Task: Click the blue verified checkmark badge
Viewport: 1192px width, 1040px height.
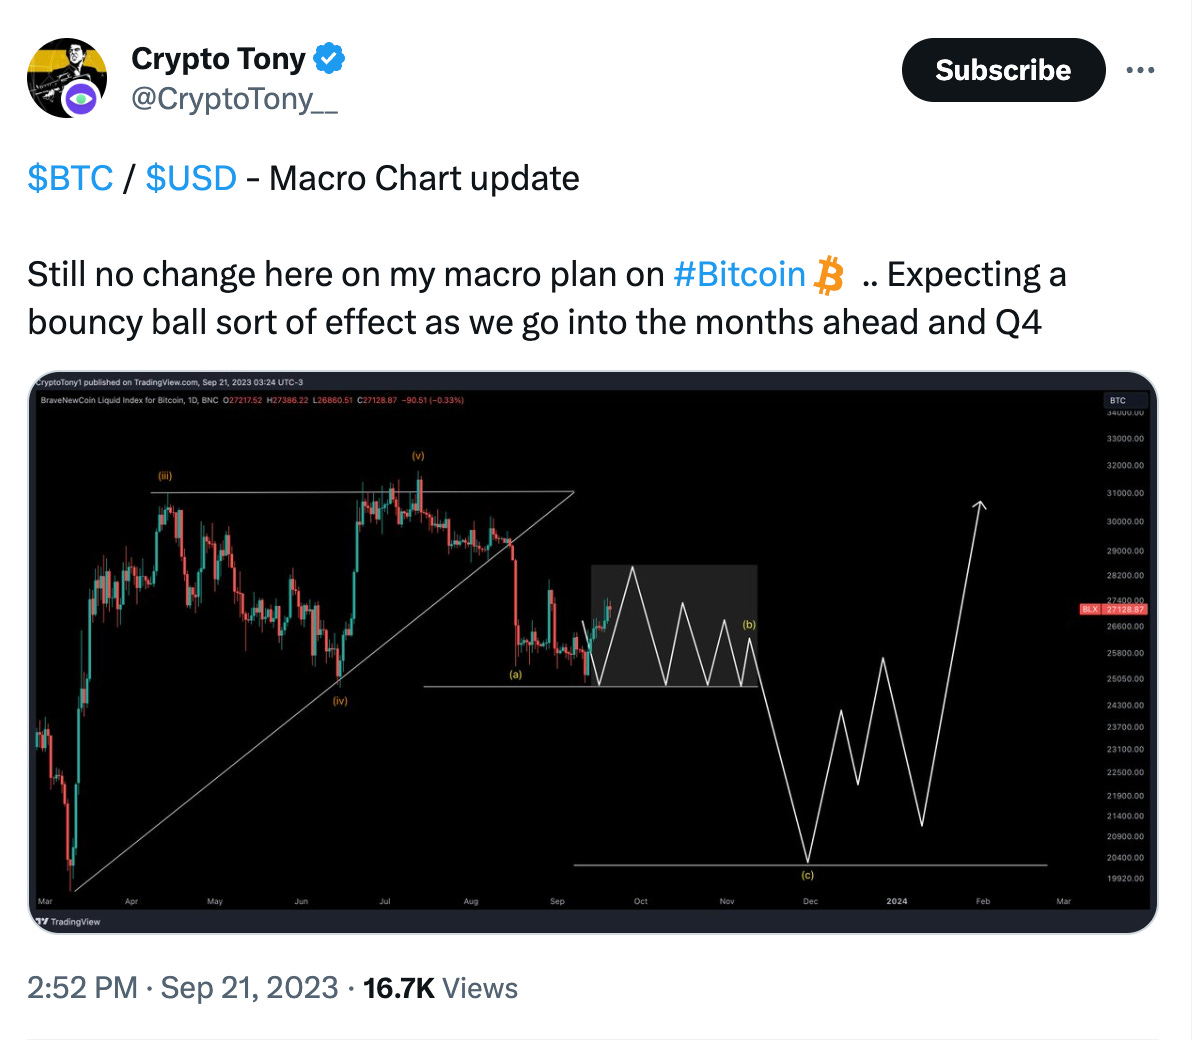Action: [x=329, y=59]
